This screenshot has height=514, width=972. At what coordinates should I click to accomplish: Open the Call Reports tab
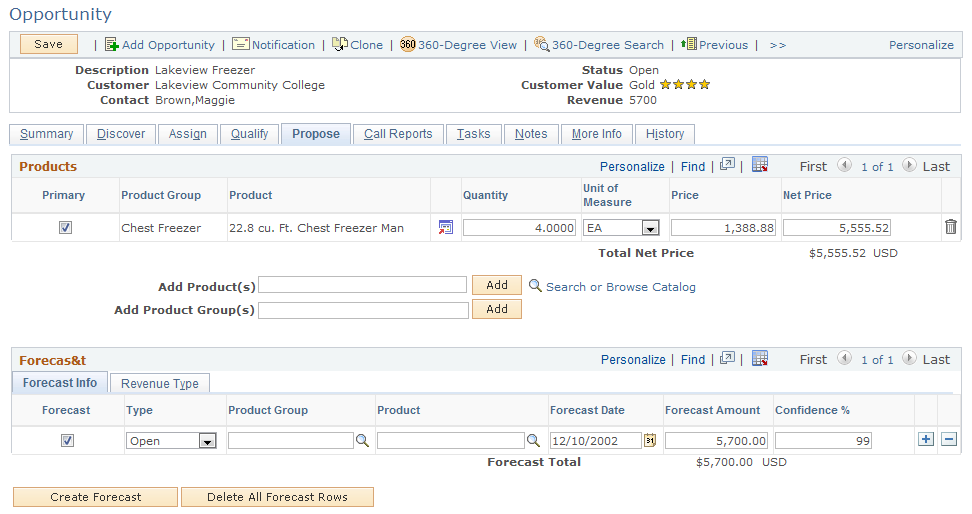pos(398,134)
